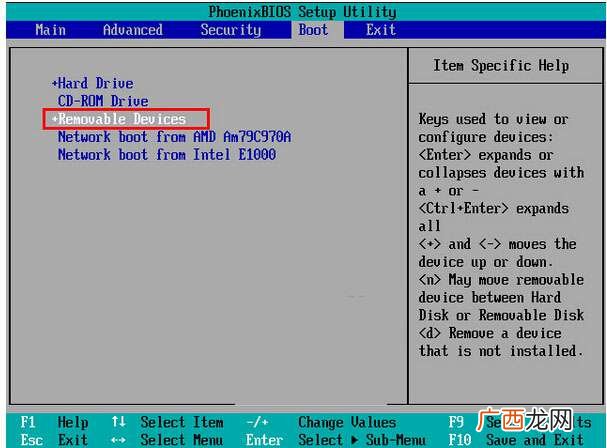Click the Item Specific Help heading
The height and width of the screenshot is (448, 607).
tap(501, 65)
